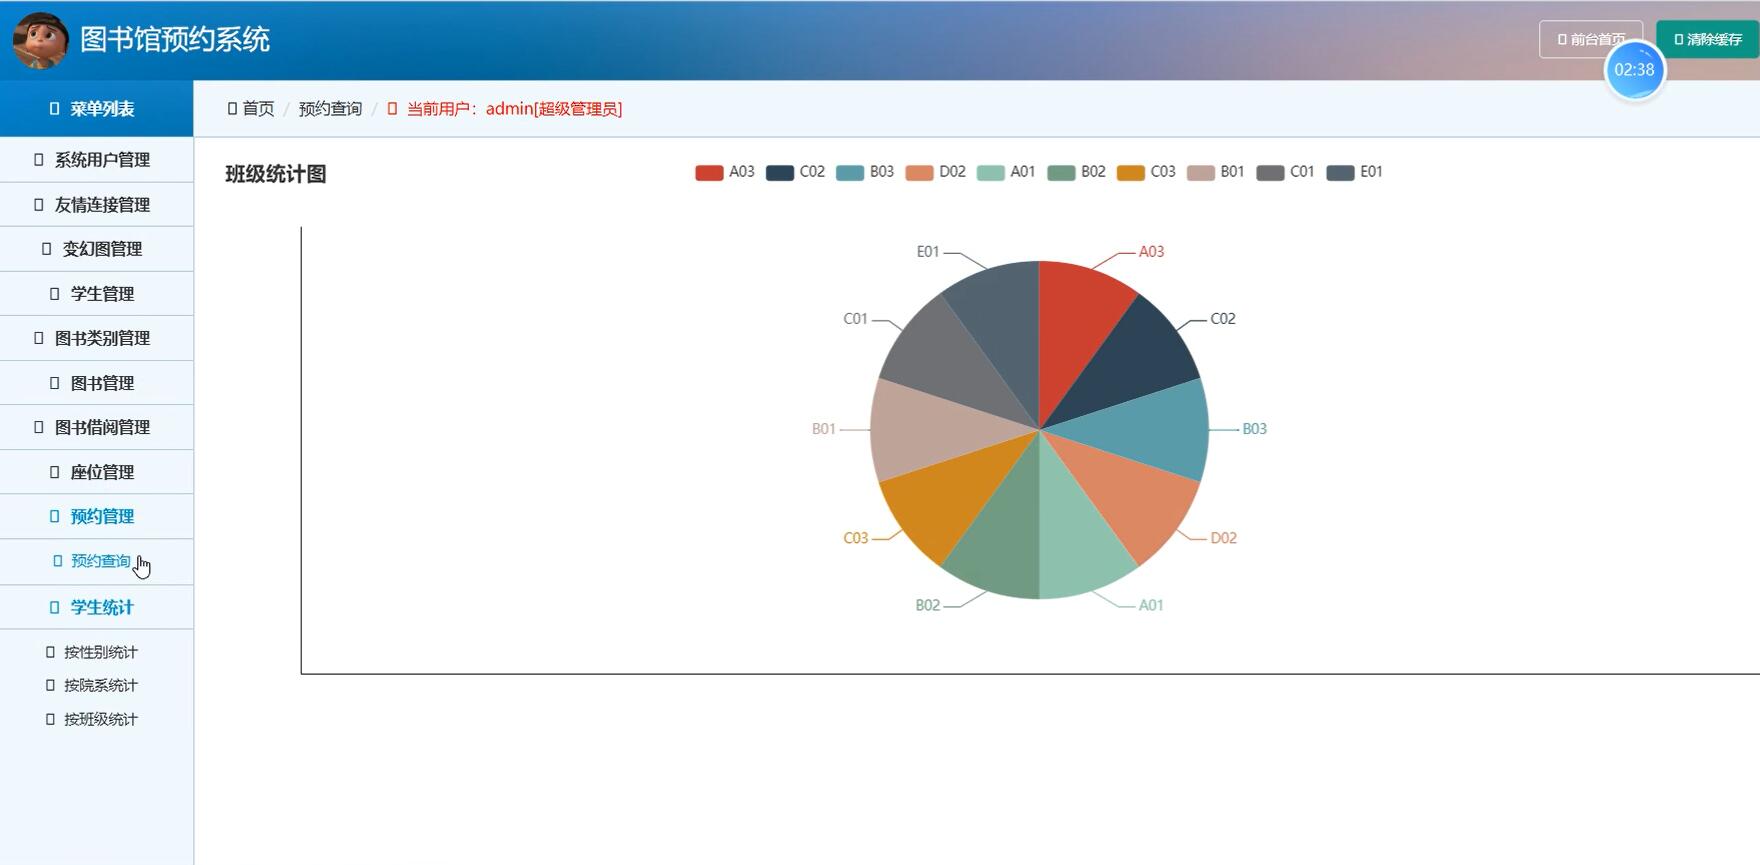
Task: Click the 02:38 timer bubble
Action: 1634,70
